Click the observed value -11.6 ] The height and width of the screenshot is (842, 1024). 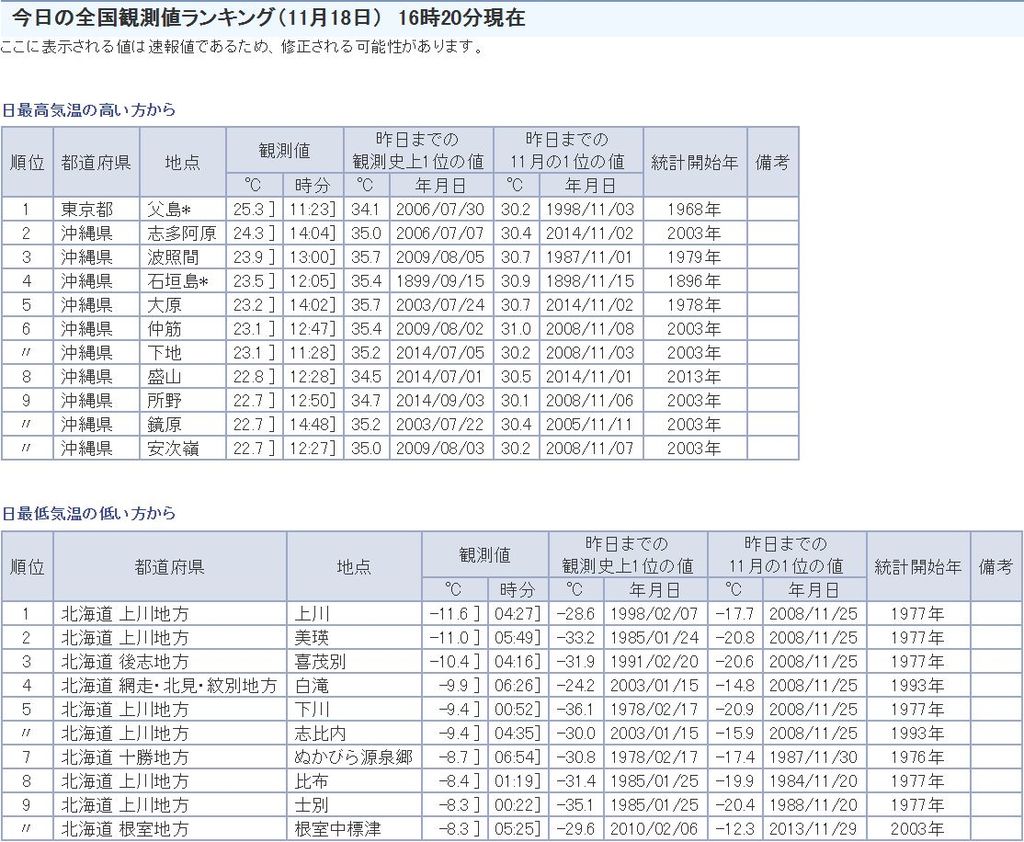pyautogui.click(x=455, y=614)
